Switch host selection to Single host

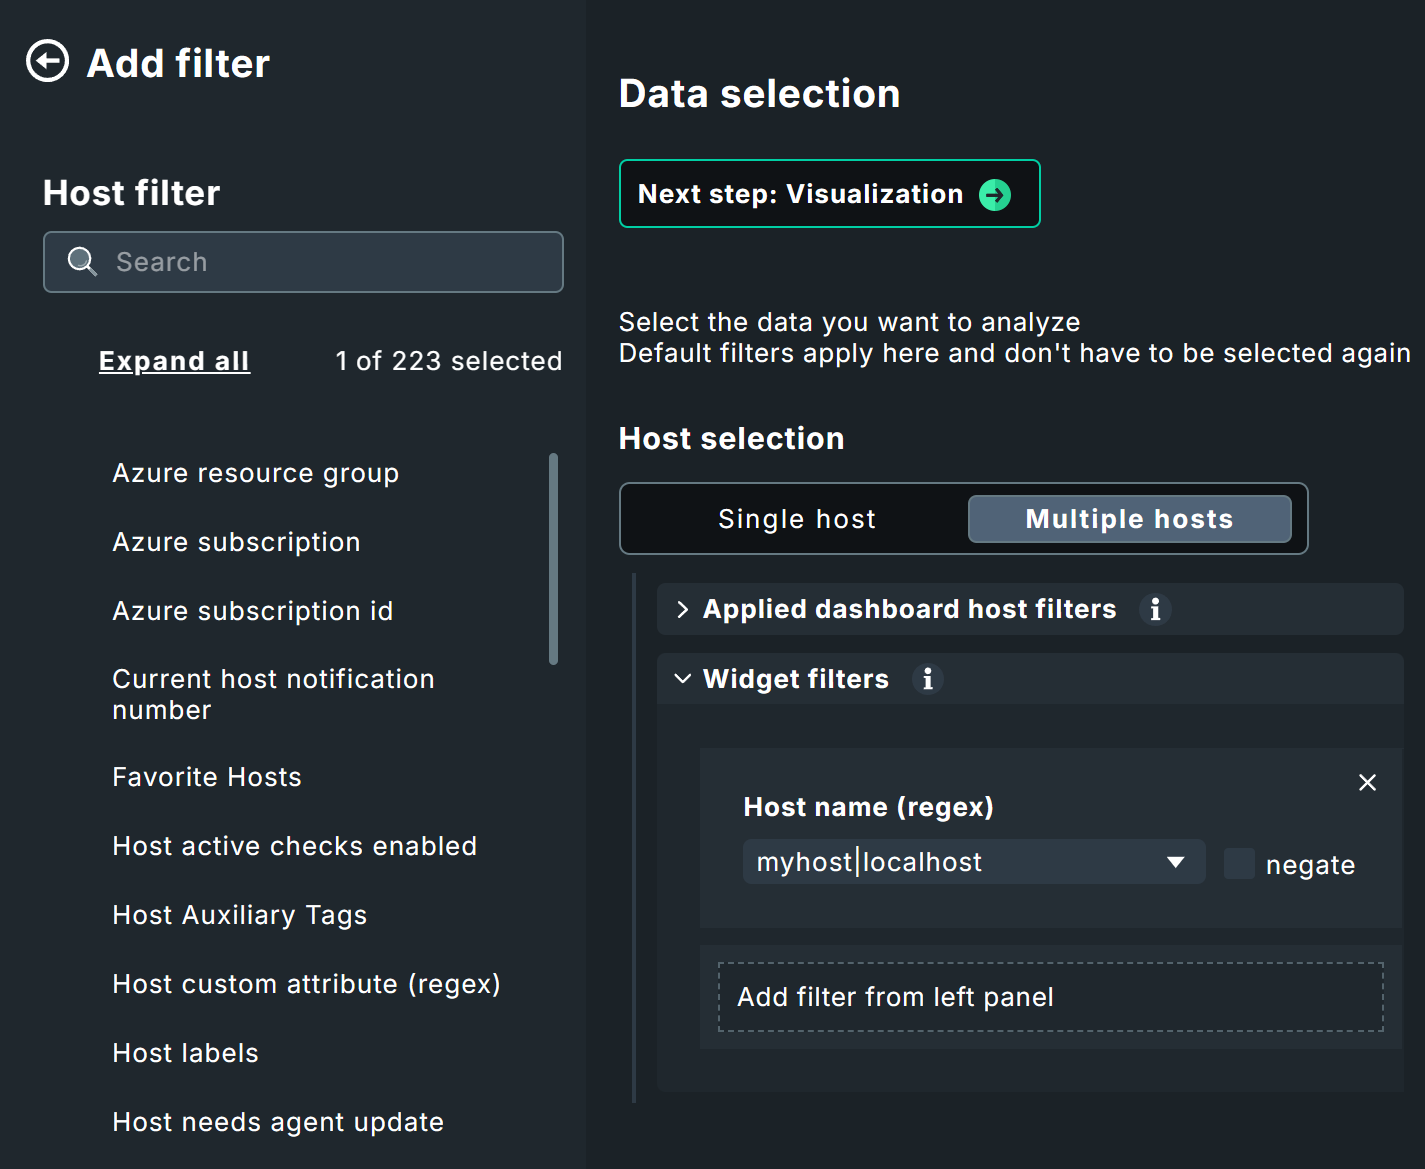pyautogui.click(x=796, y=519)
